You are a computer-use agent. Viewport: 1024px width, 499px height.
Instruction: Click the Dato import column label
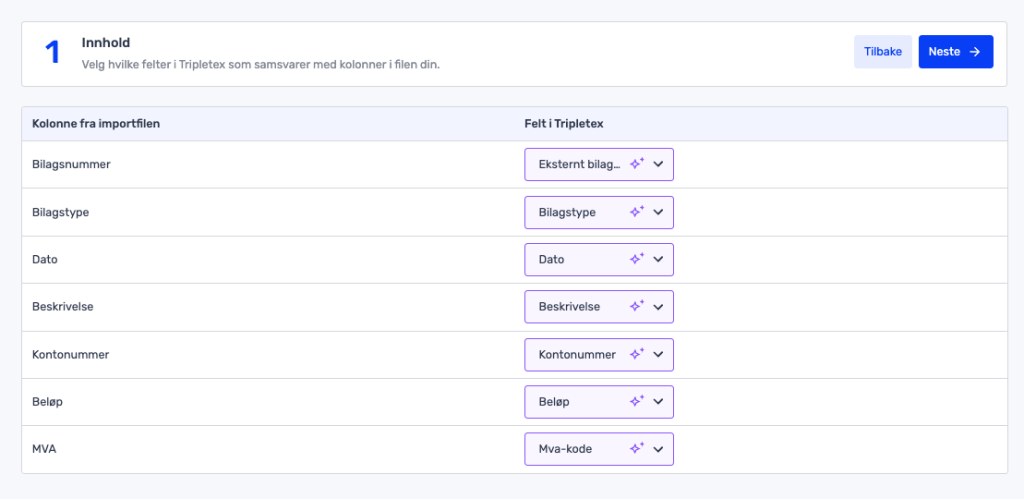tap(45, 259)
